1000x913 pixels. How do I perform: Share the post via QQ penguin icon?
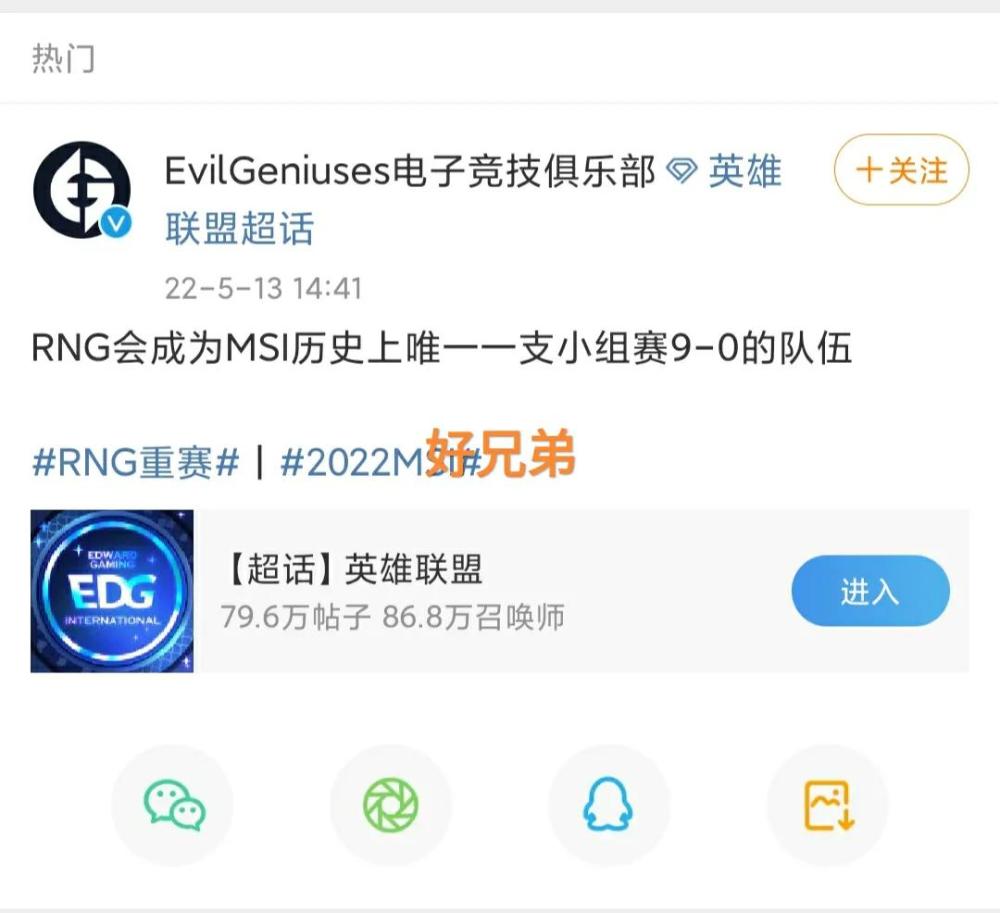[608, 805]
